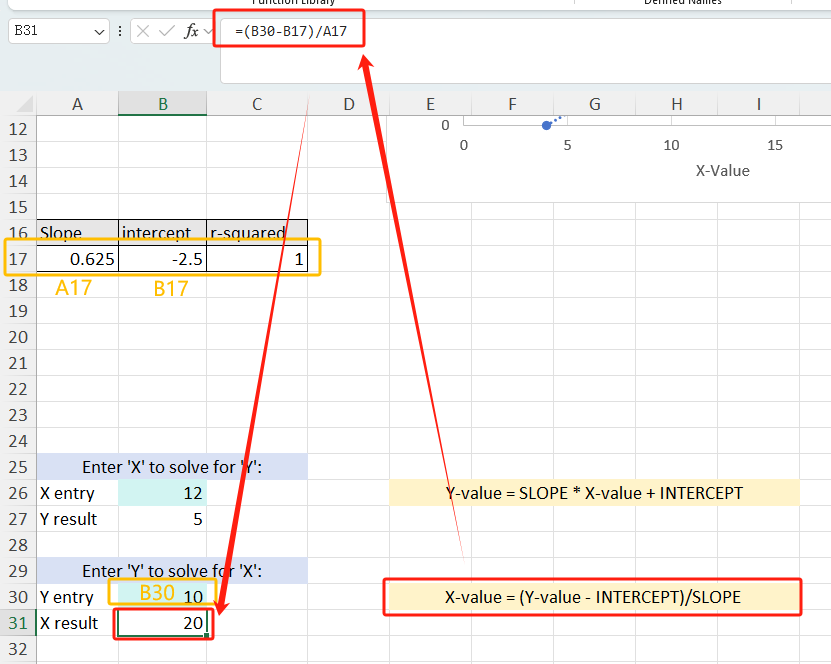This screenshot has width=831, height=664.
Task: Select X result cell showing 20
Action: pyautogui.click(x=163, y=623)
